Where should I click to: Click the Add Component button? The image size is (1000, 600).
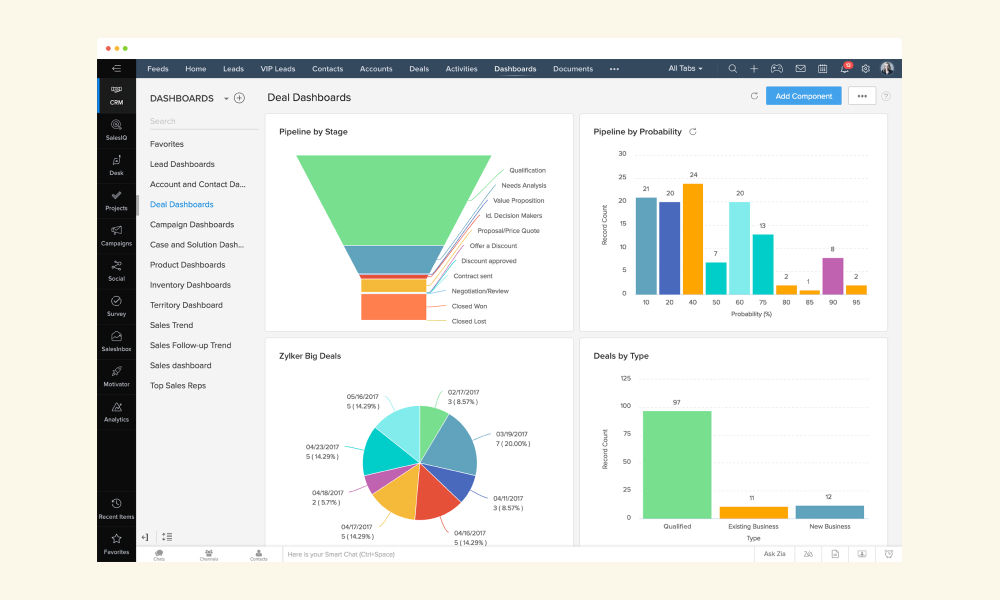[x=804, y=96]
